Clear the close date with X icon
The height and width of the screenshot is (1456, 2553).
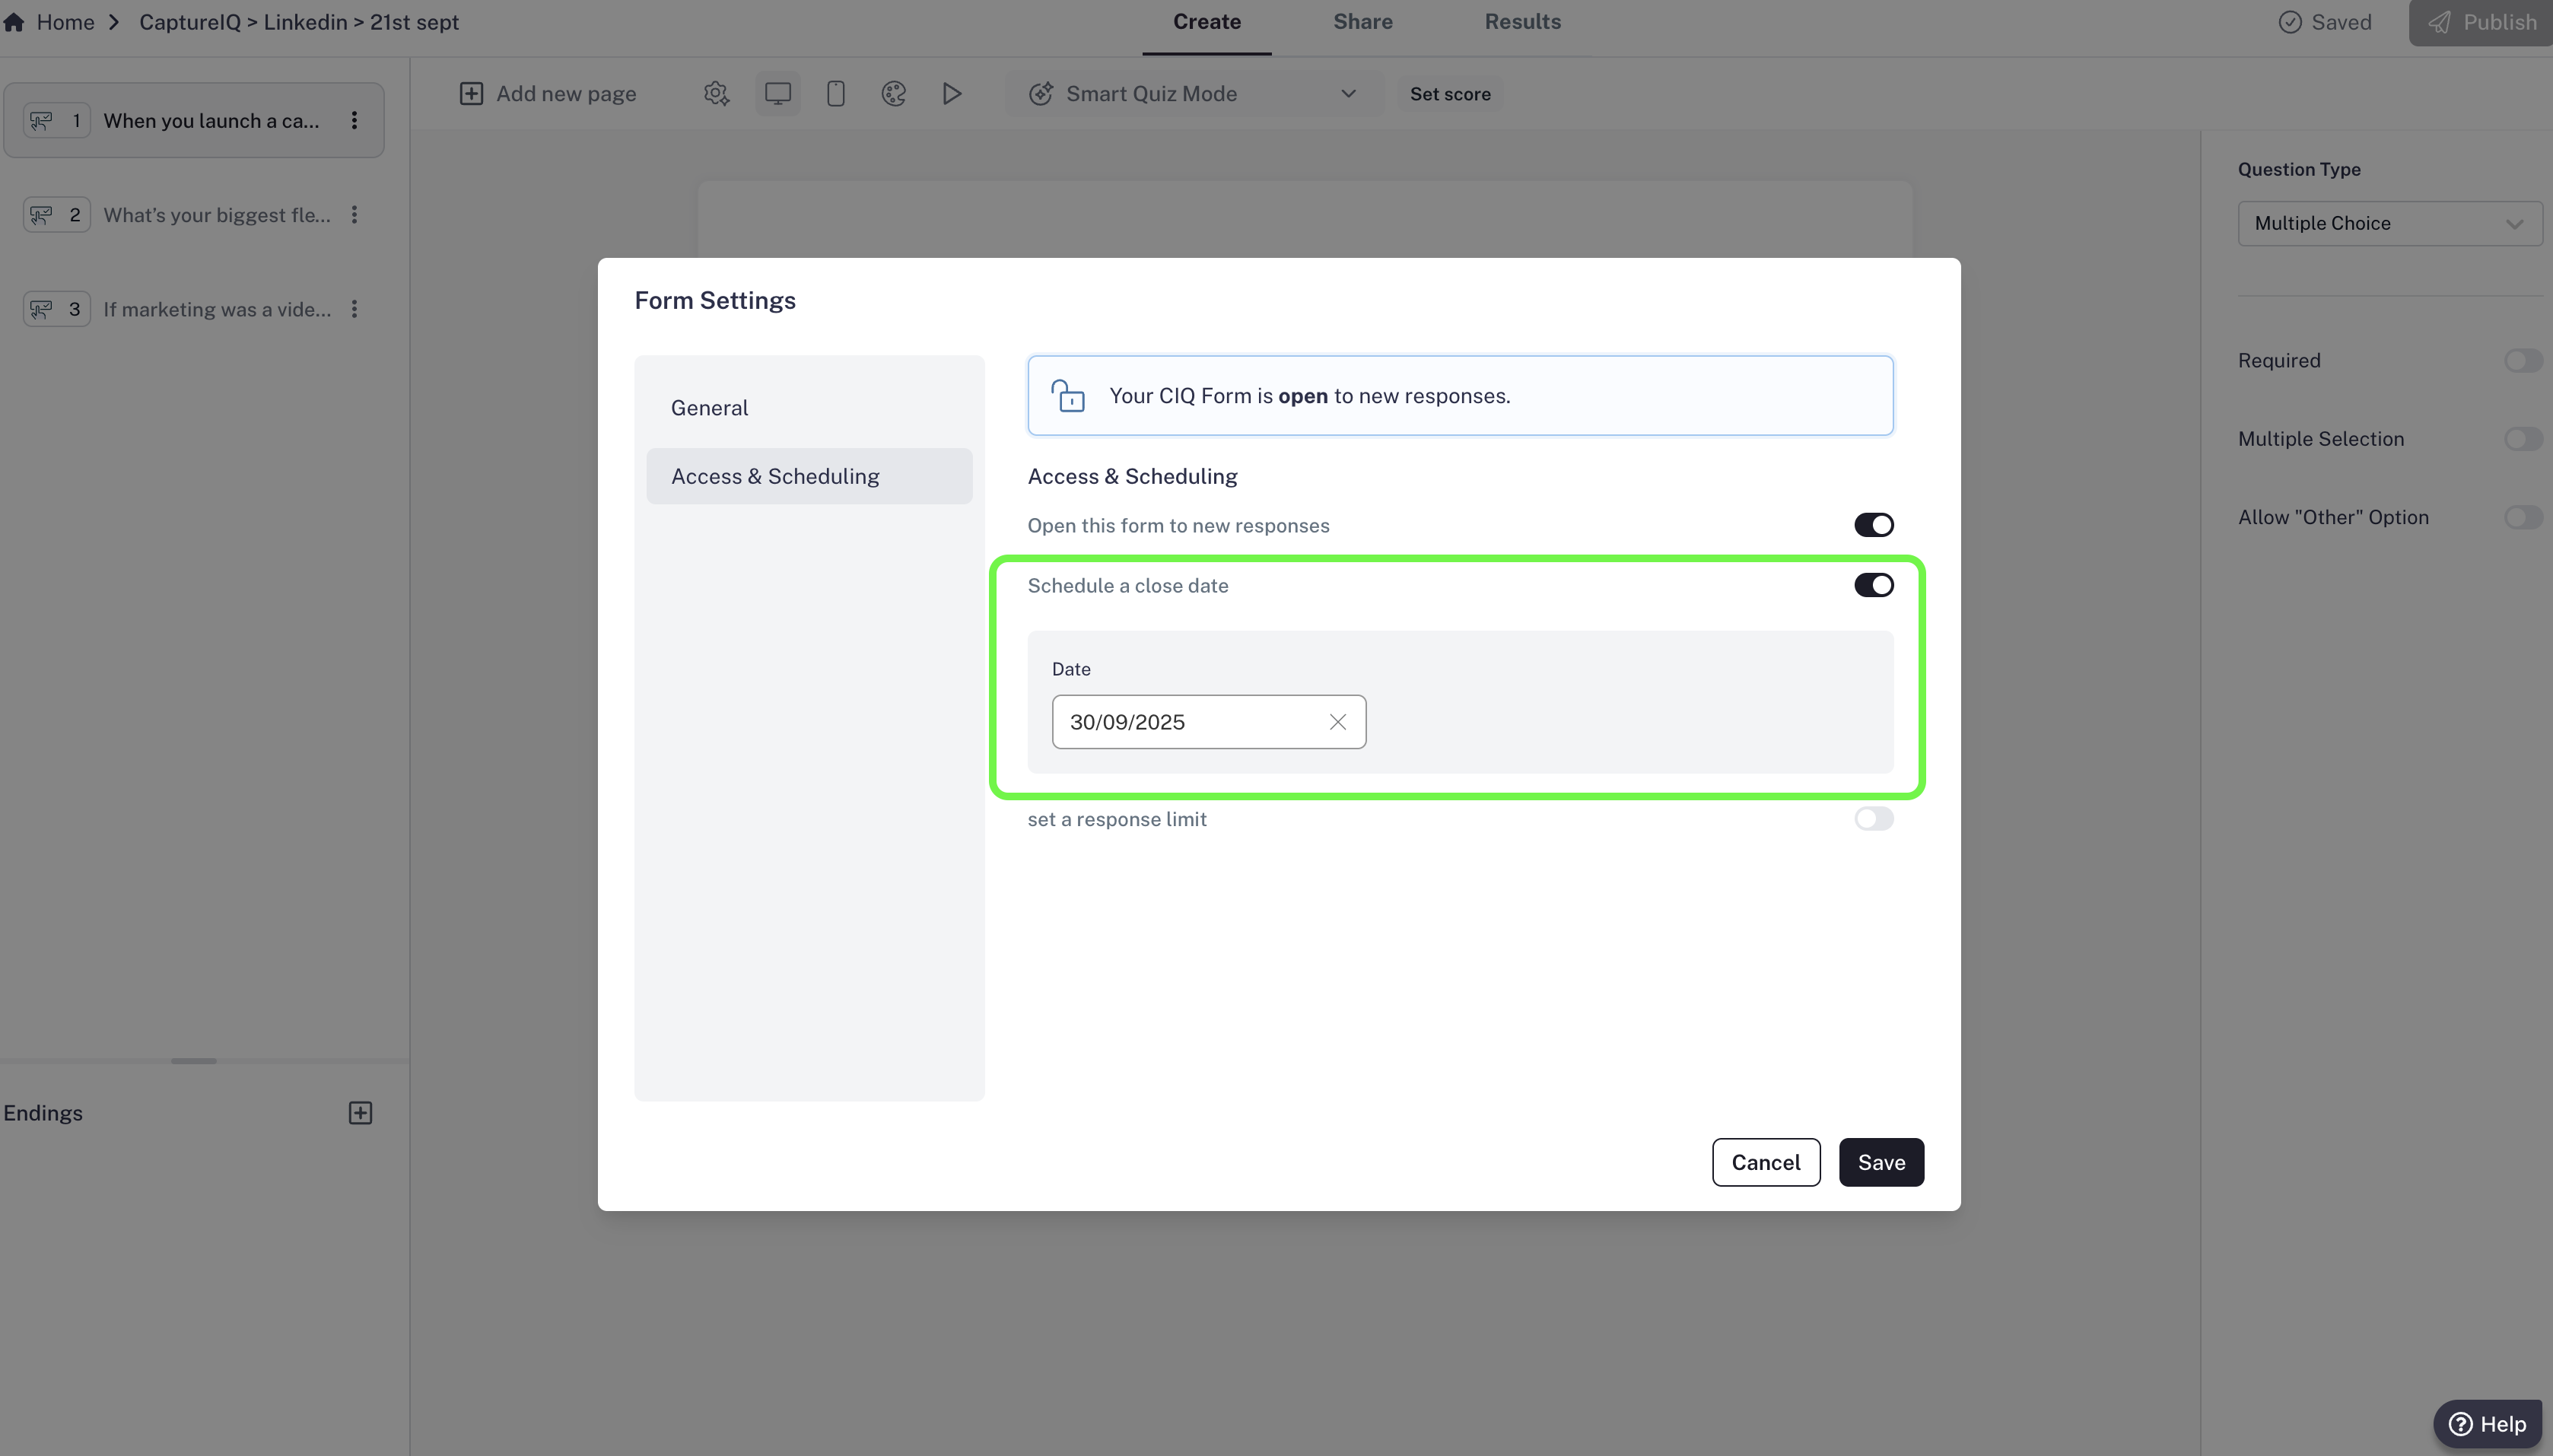[1337, 722]
